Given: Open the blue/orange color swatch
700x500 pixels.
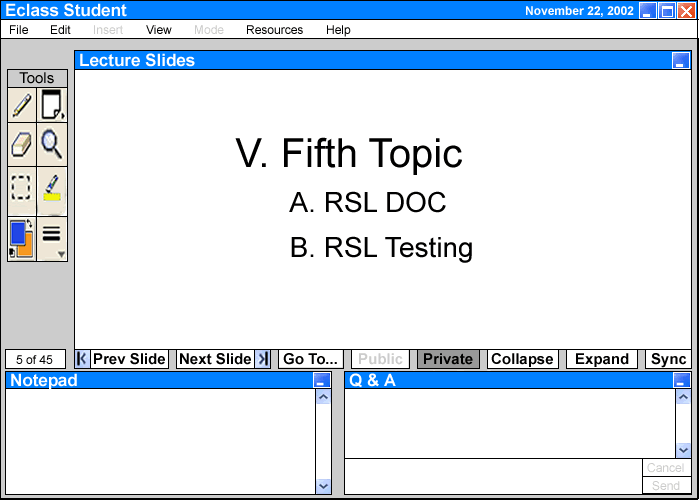Looking at the screenshot, I should tap(22, 238).
